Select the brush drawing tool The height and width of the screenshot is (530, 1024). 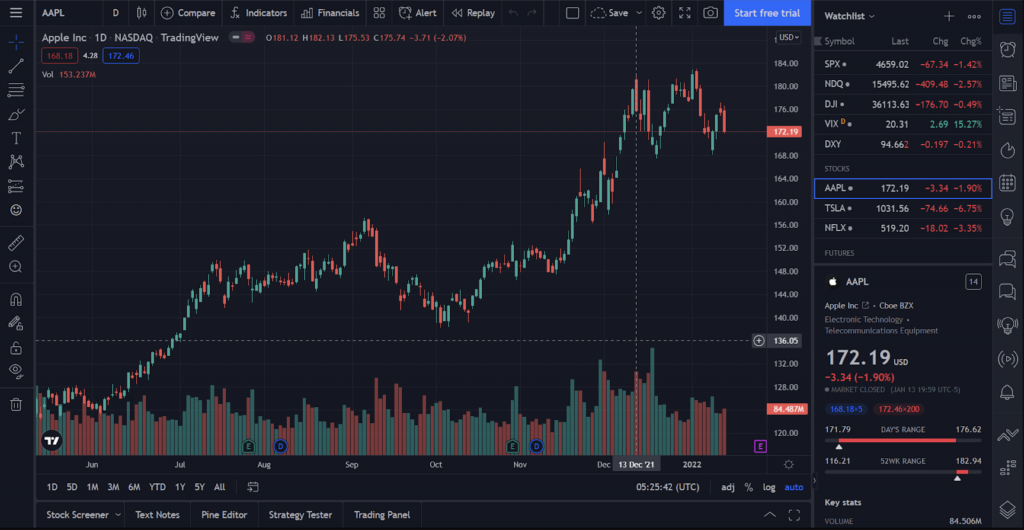[16, 114]
